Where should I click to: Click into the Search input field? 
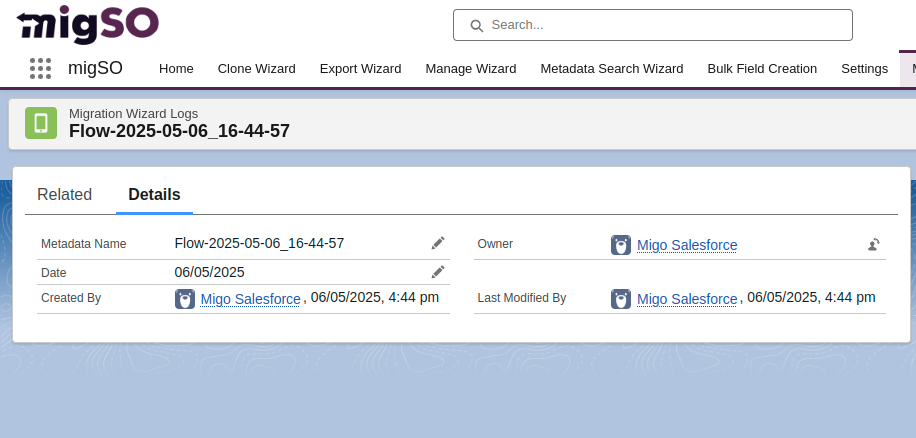pyautogui.click(x=660, y=25)
